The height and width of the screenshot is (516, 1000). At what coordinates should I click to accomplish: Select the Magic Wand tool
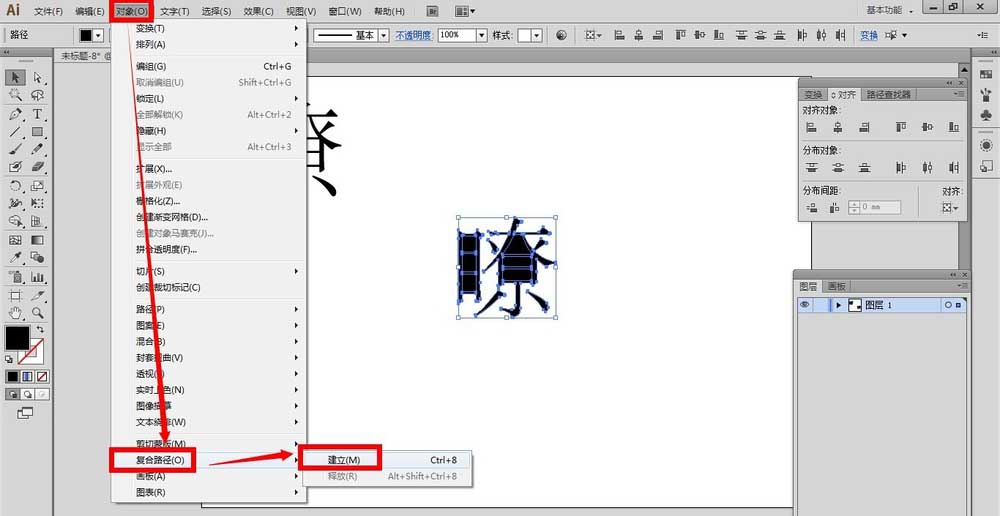(x=16, y=96)
